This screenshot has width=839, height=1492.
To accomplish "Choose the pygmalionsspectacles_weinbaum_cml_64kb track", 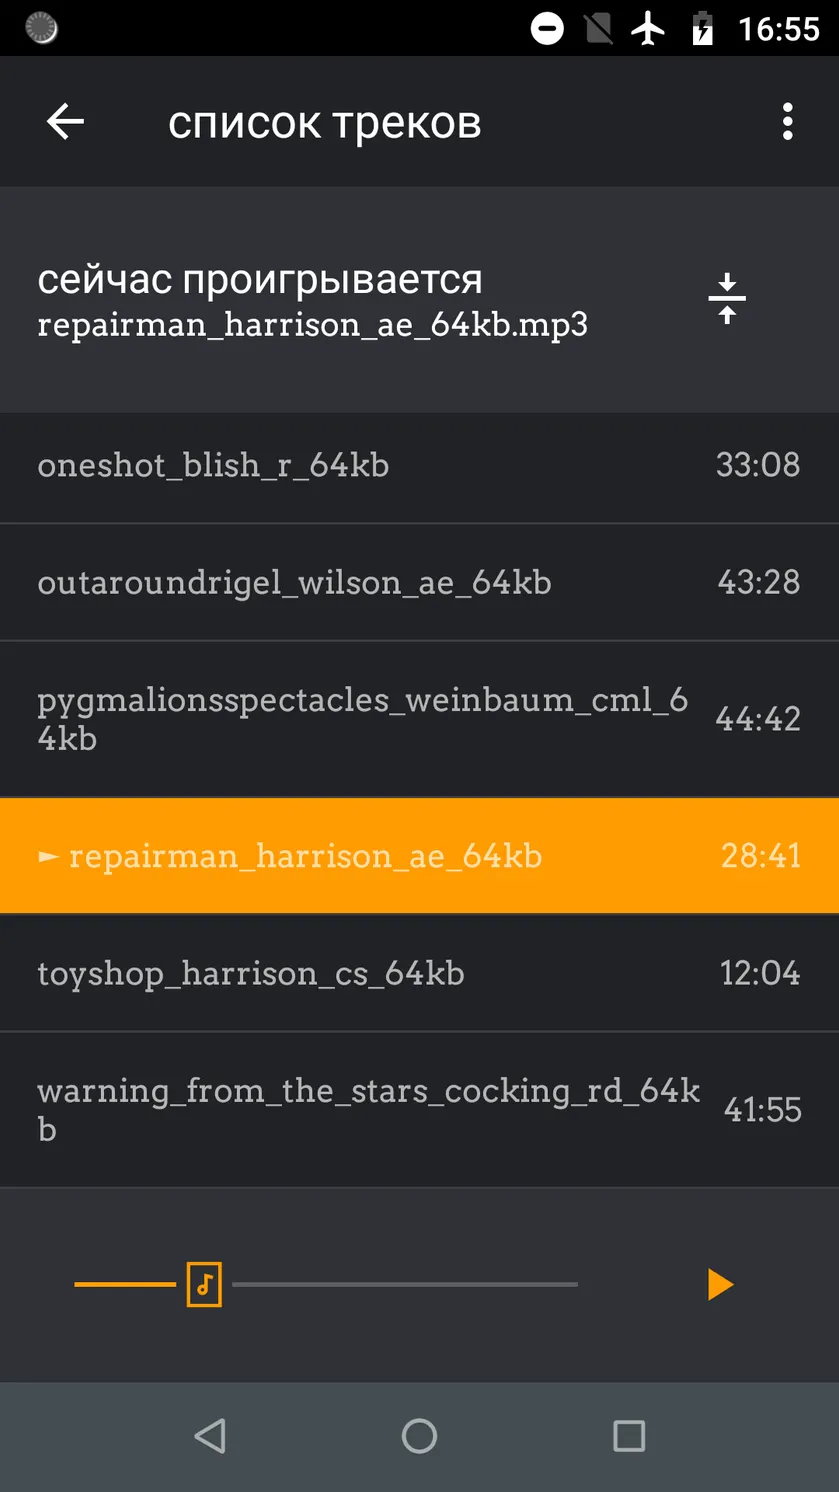I will 419,719.
